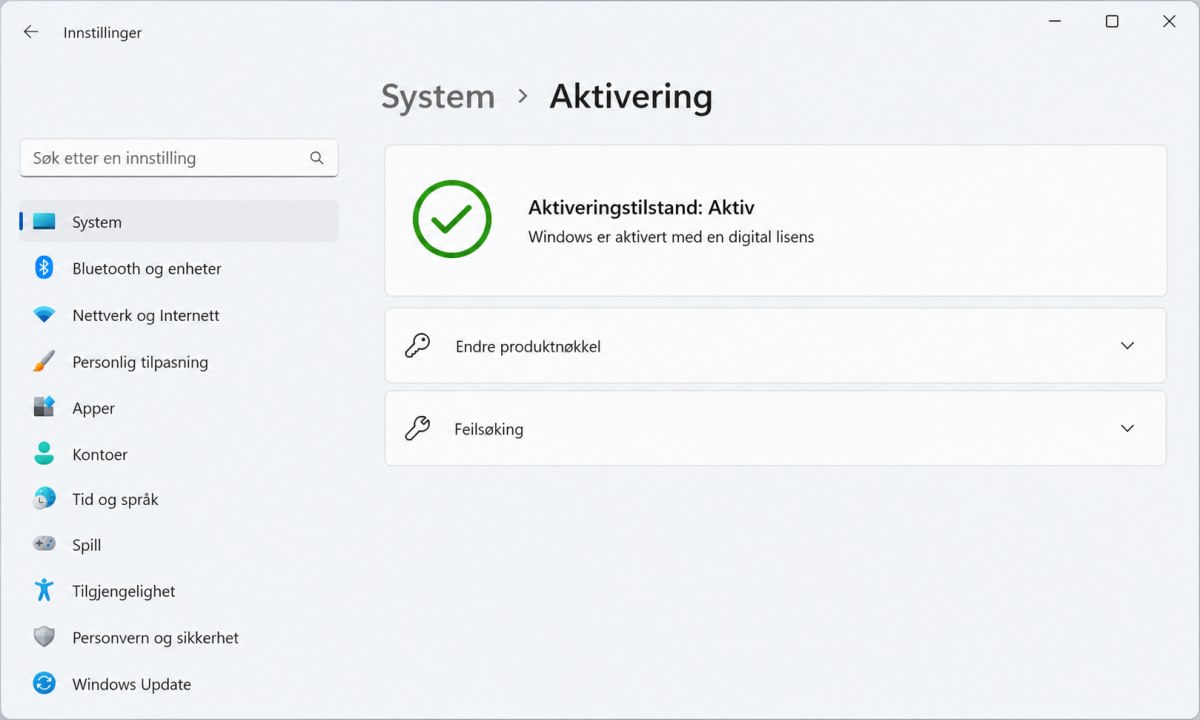
Task: Click the System monitor icon in sidebar
Action: click(44, 222)
